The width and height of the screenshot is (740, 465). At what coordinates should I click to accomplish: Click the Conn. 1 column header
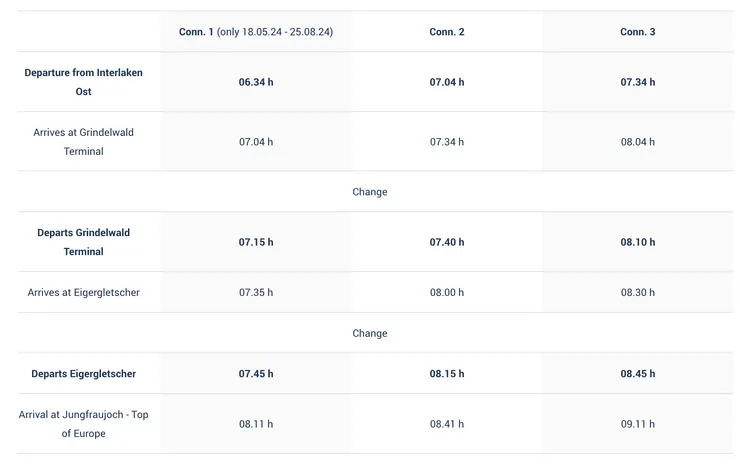pos(255,32)
